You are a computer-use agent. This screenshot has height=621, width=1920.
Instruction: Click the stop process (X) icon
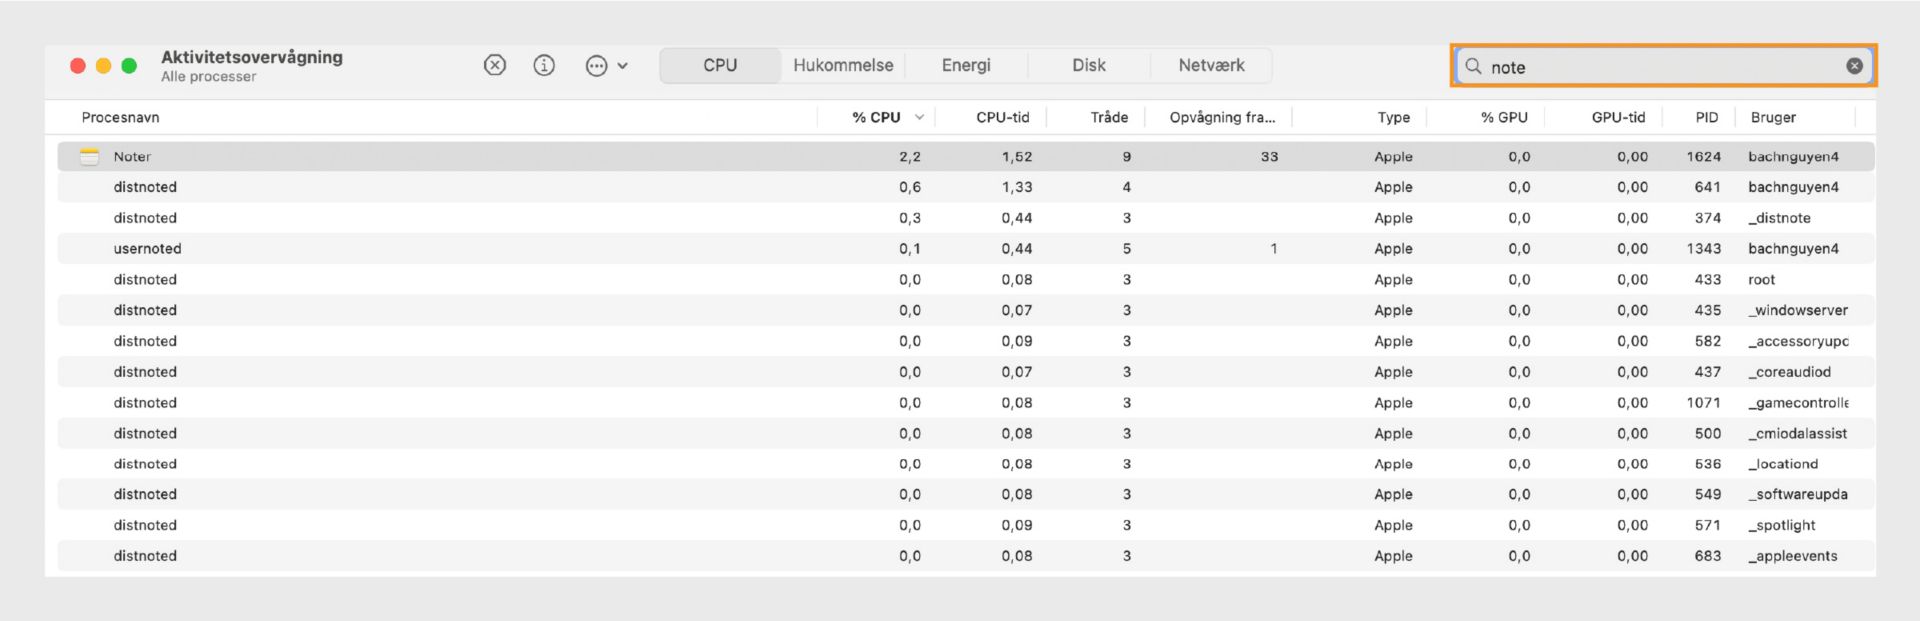click(495, 65)
